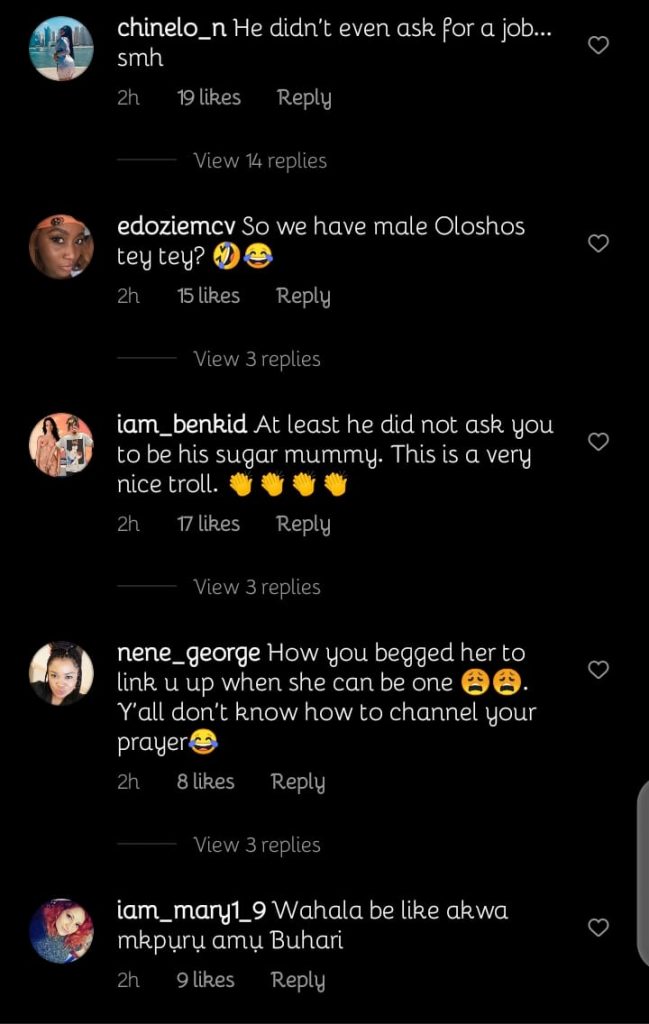
Task: Expand replies under nene_george's comment
Action: point(256,845)
